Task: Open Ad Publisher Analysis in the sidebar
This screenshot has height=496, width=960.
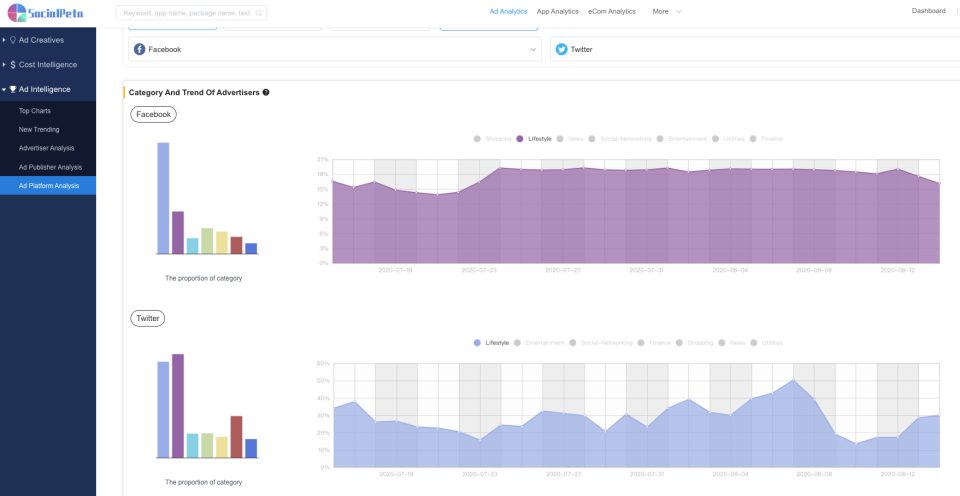Action: (48, 167)
